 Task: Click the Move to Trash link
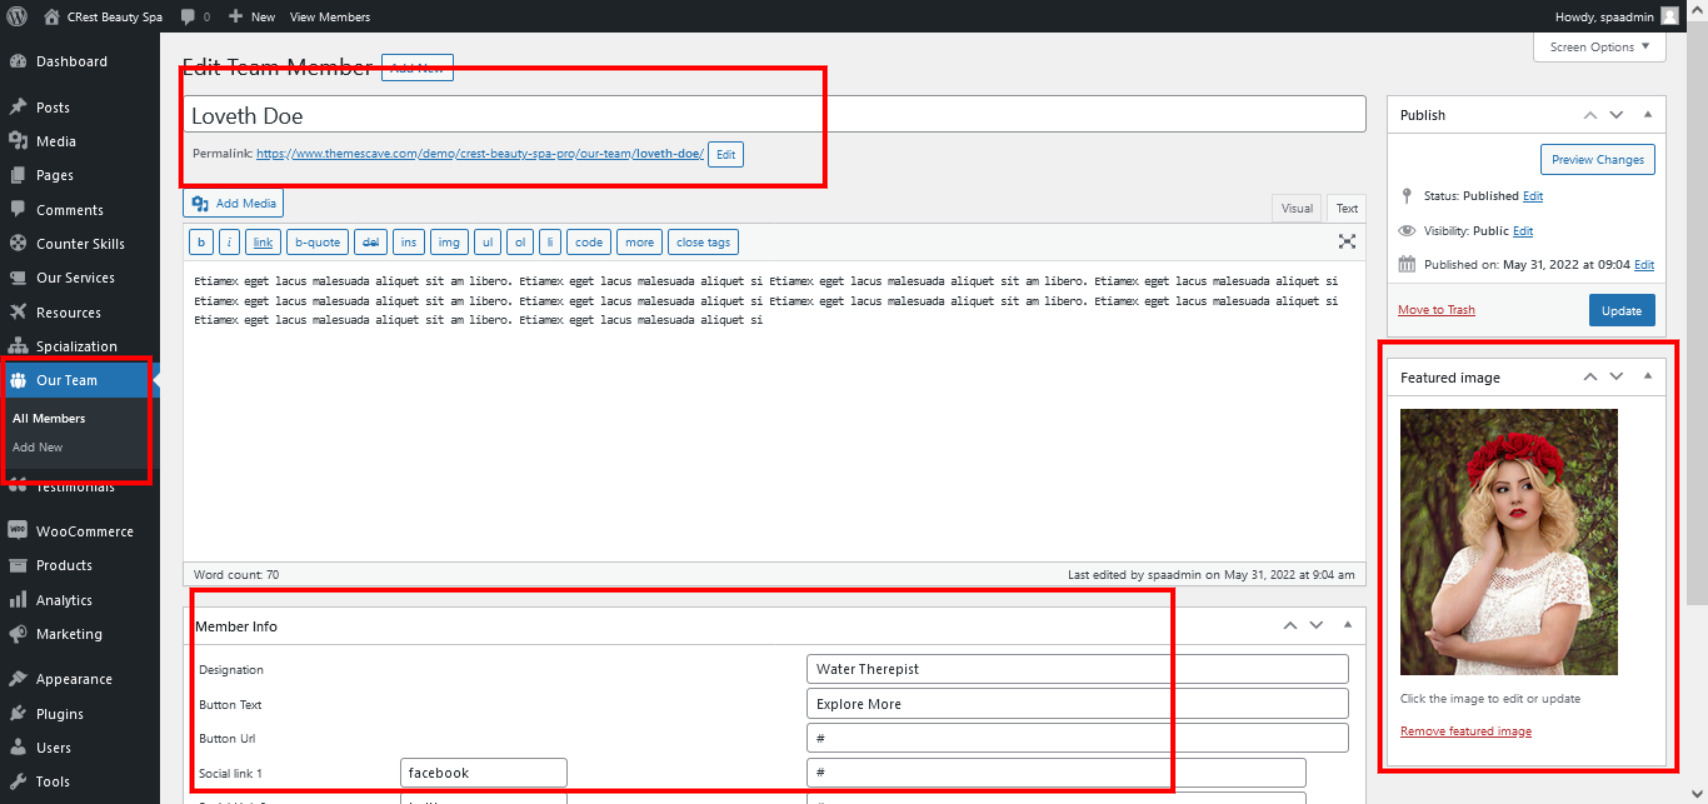(x=1436, y=310)
